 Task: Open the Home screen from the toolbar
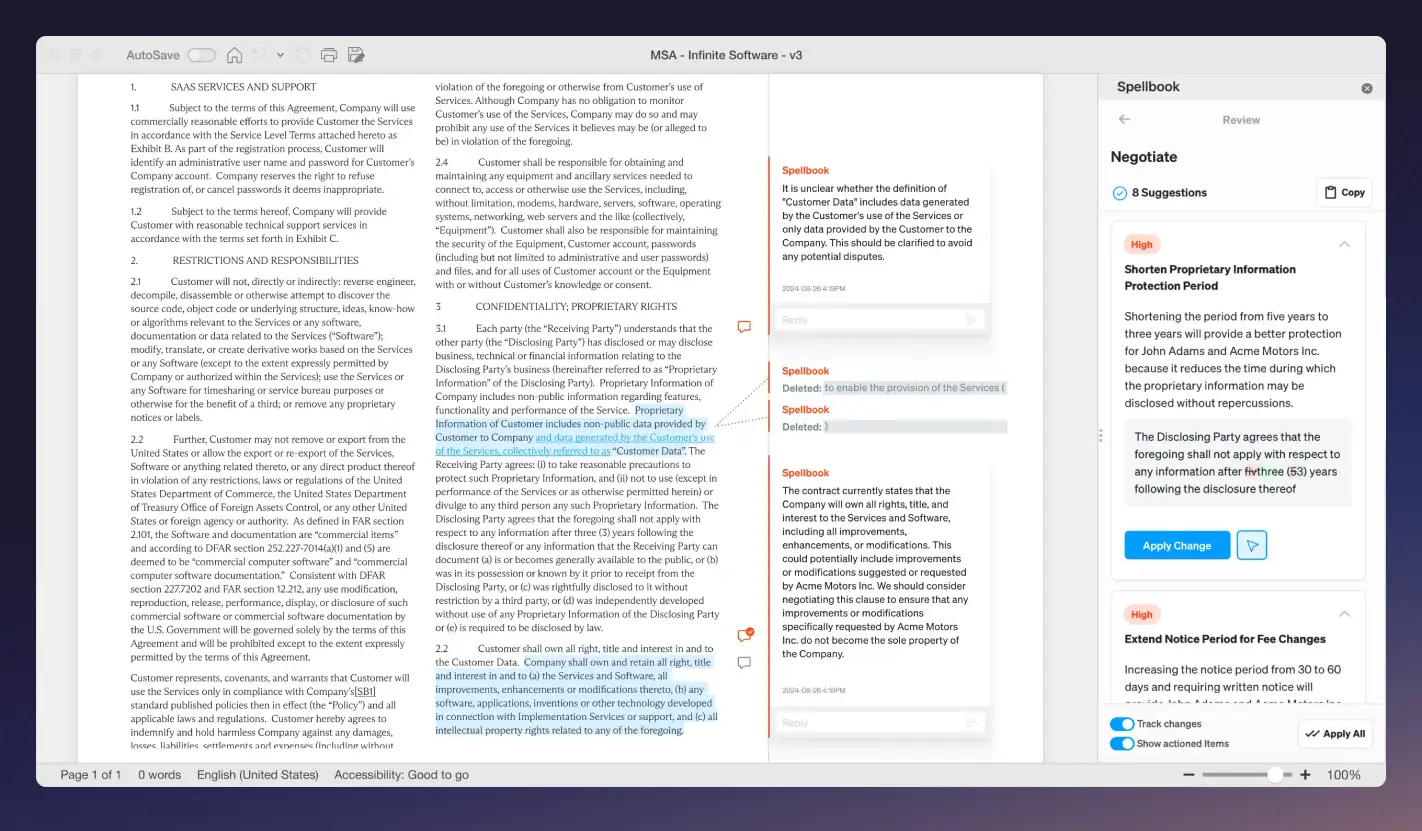pyautogui.click(x=234, y=55)
